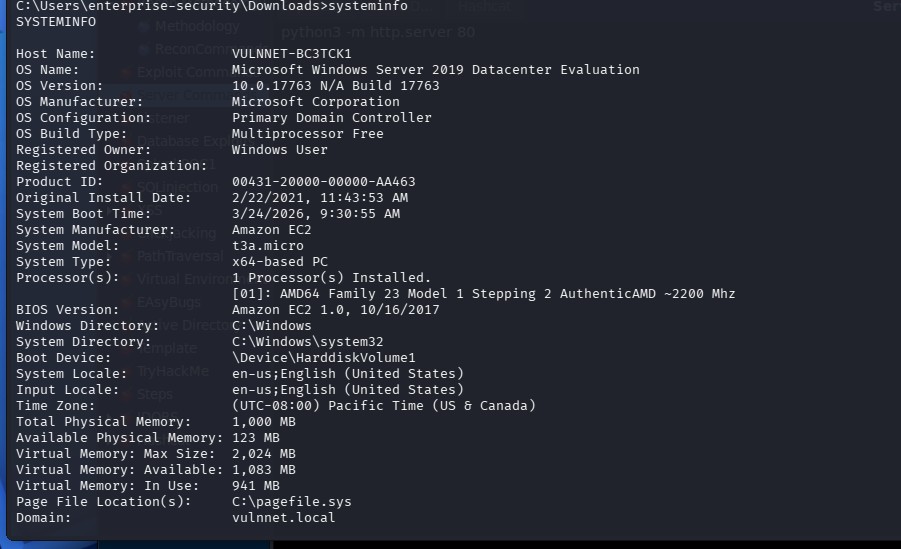The image size is (901, 549).
Task: Open the Methodology note in the sidebar
Action: (197, 27)
